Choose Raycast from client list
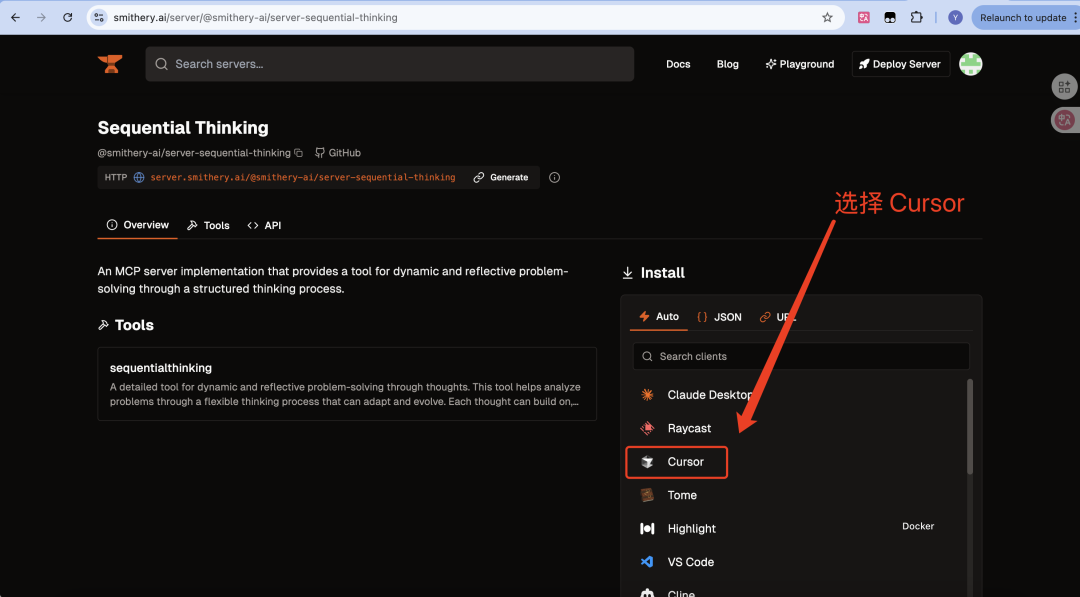The image size is (1080, 597). (688, 428)
